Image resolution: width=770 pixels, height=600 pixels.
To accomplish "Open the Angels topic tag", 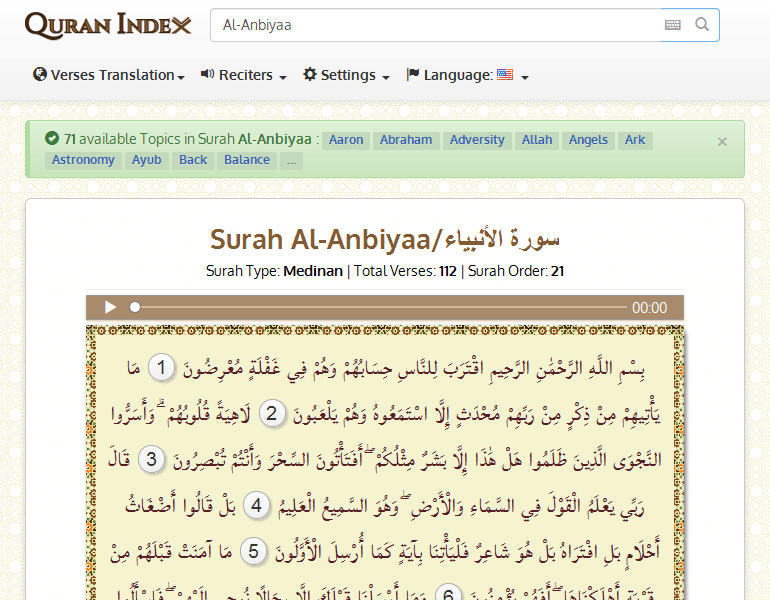I will 588,140.
